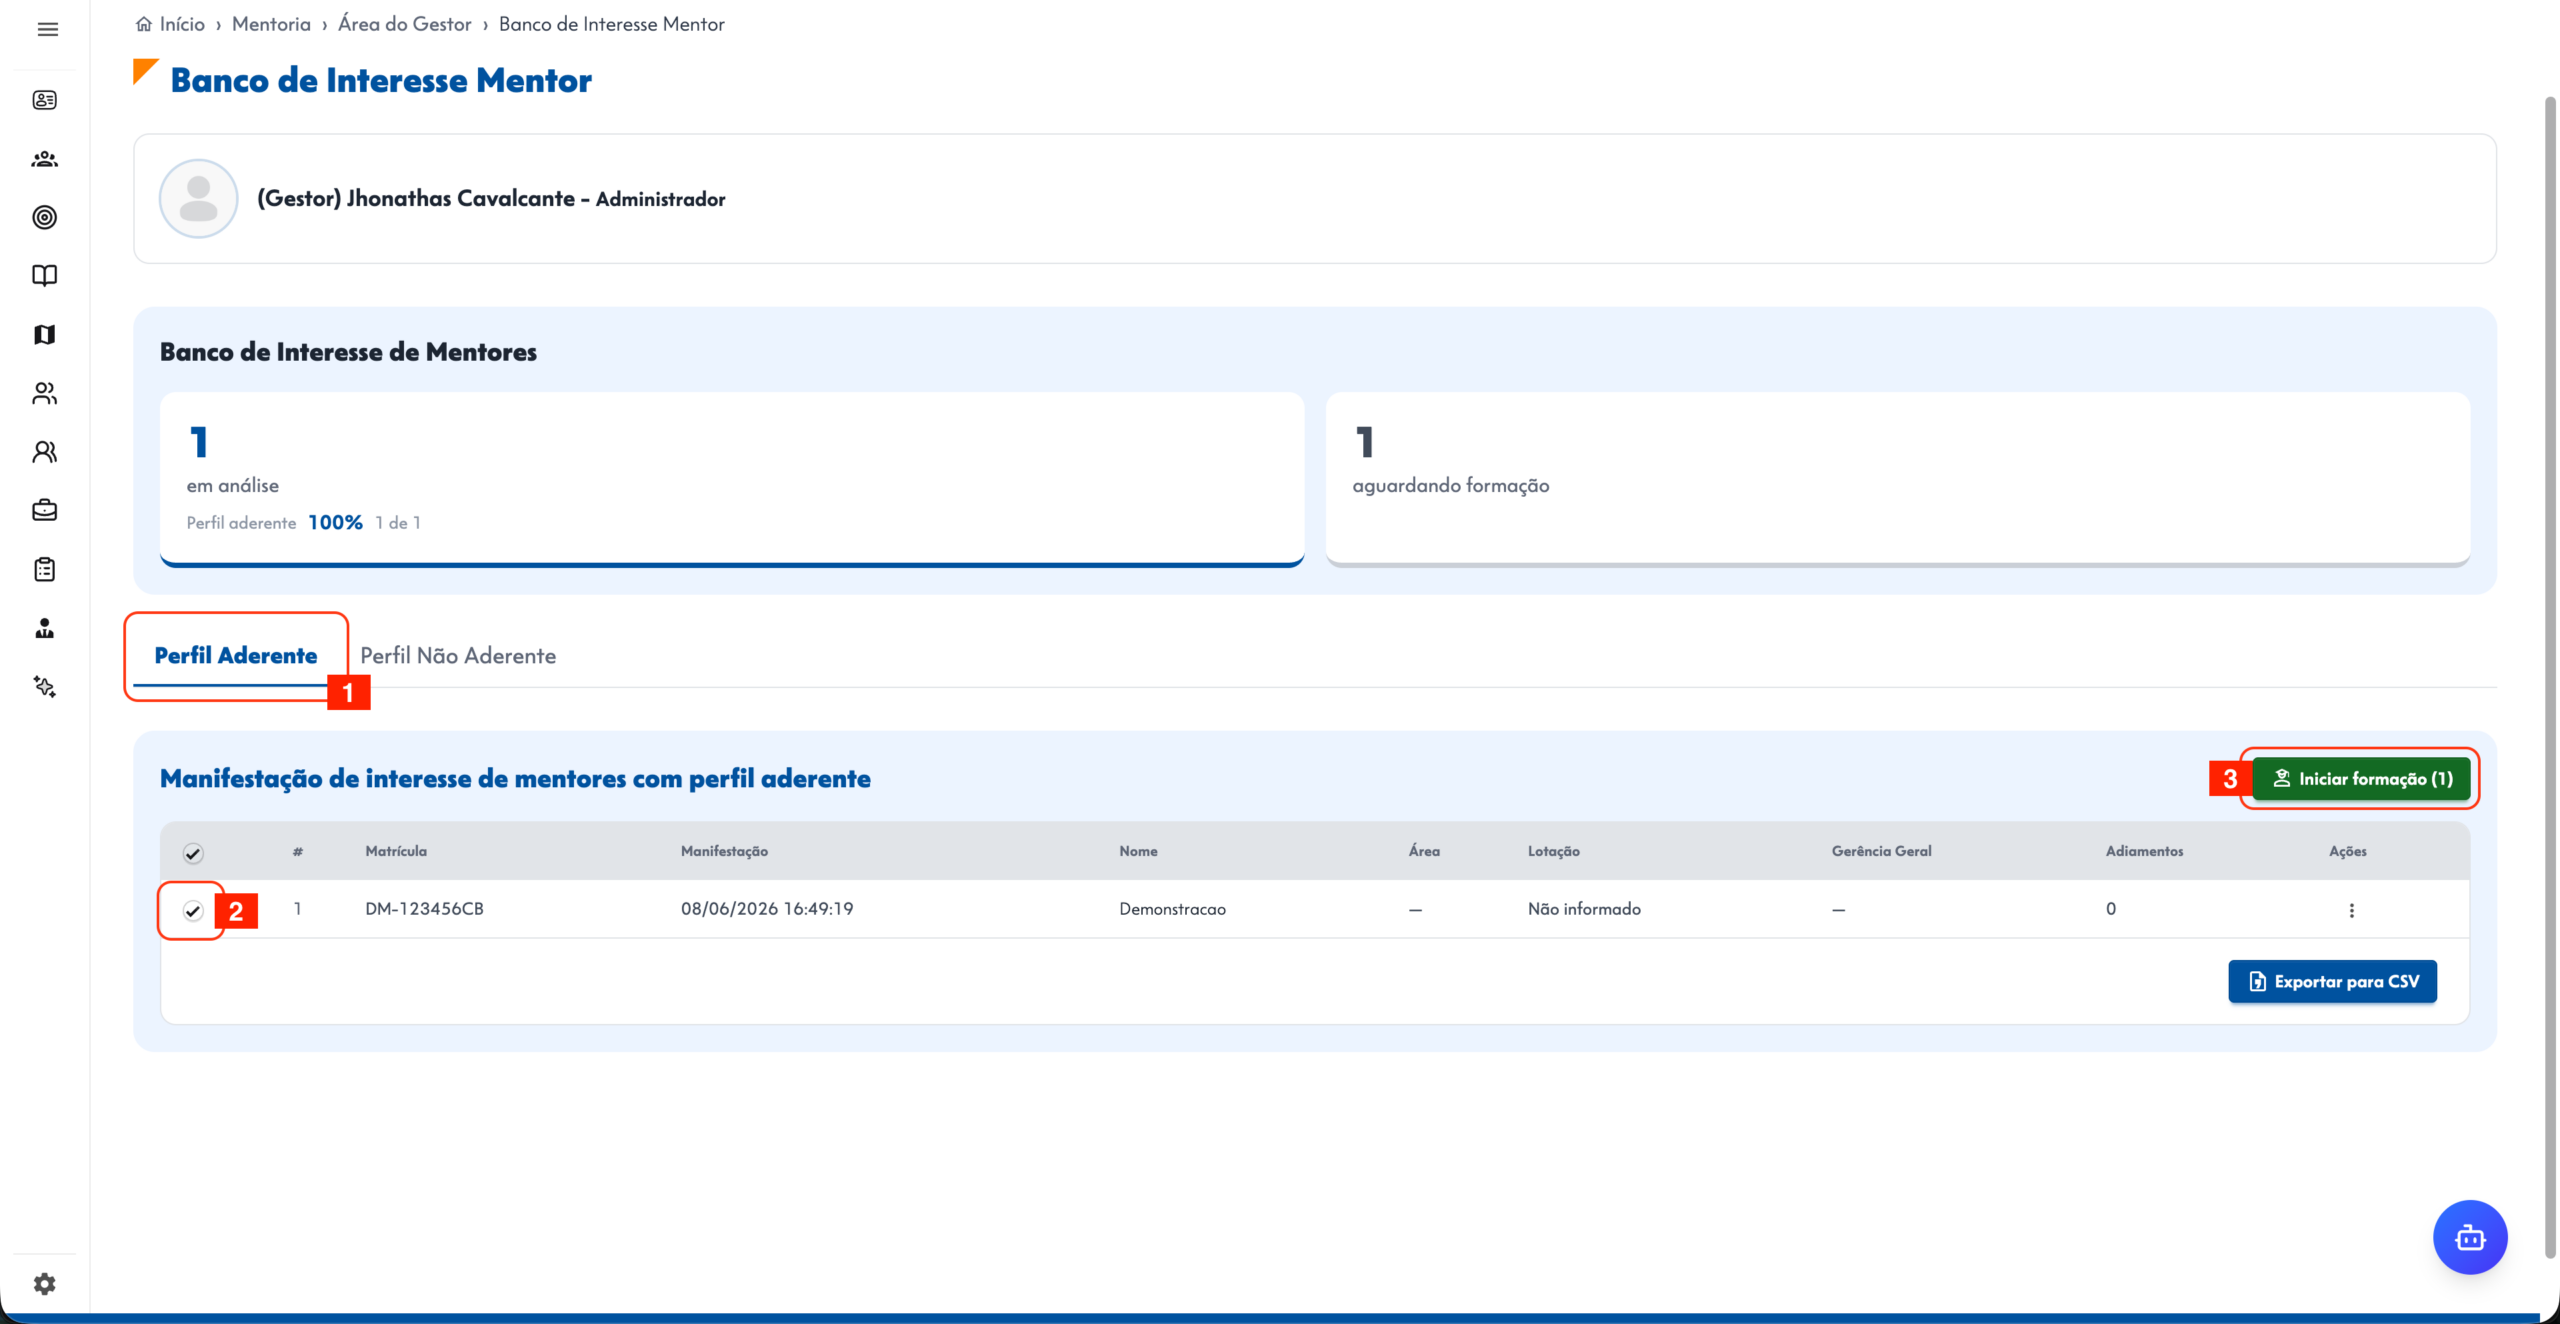Open the target goals sidebar icon
This screenshot has width=2560, height=1324.
pos(45,217)
